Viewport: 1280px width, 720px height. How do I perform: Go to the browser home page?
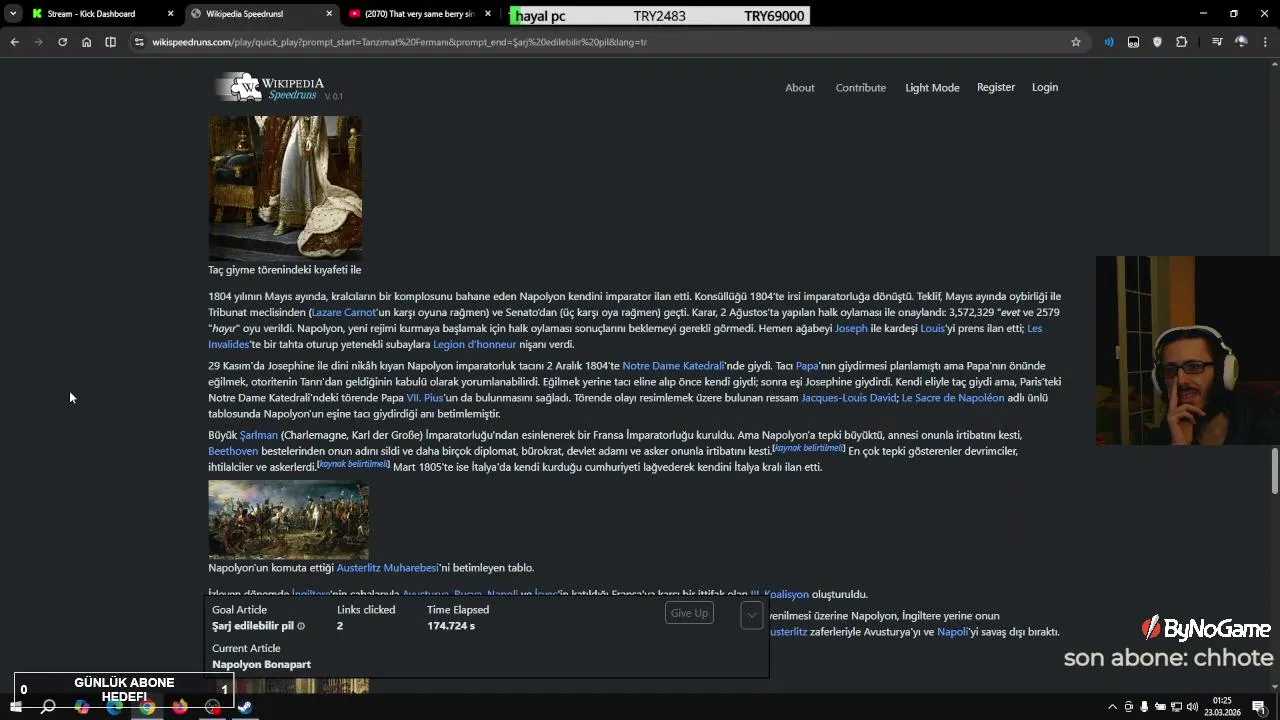pyautogui.click(x=86, y=42)
